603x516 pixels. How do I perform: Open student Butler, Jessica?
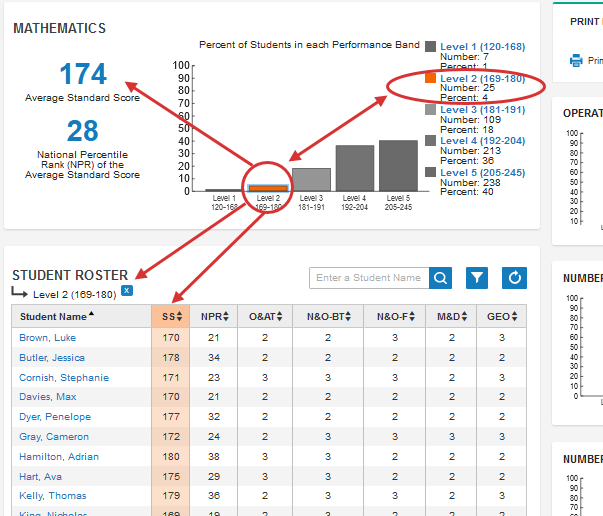click(52, 358)
